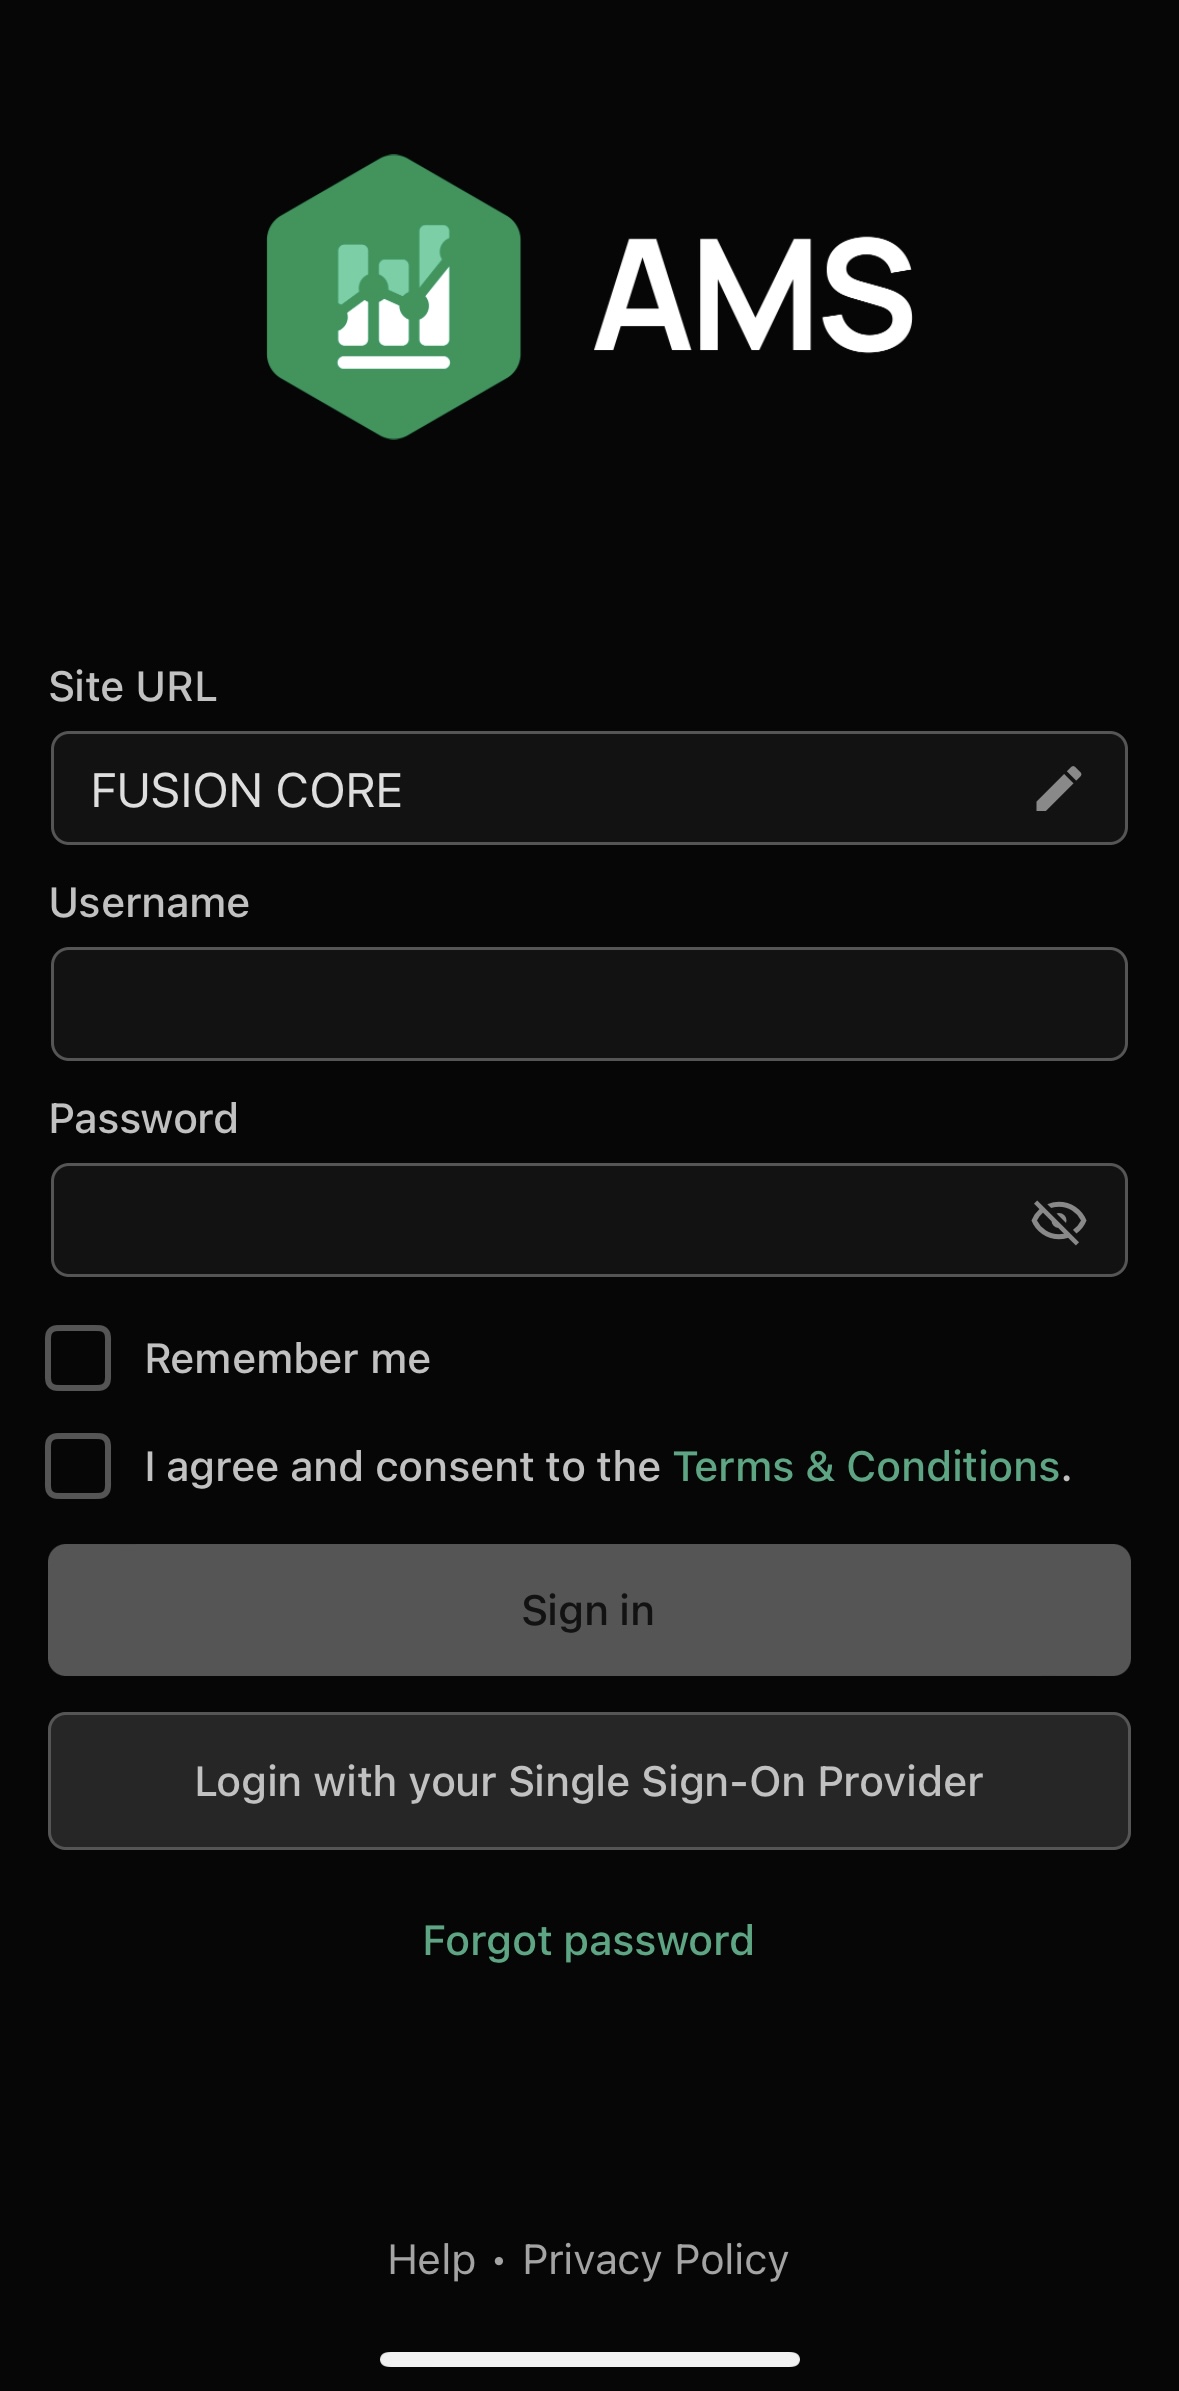Tap the pencil edit icon for Site URL
This screenshot has height=2391, width=1179.
[1058, 789]
